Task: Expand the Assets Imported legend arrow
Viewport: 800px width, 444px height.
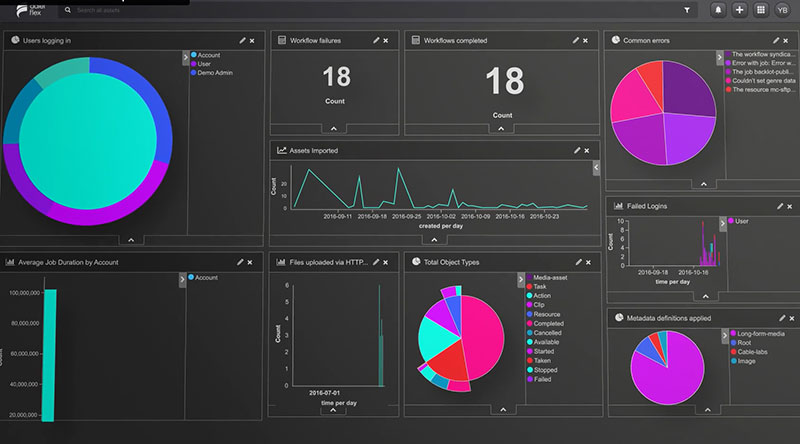Action: (596, 168)
